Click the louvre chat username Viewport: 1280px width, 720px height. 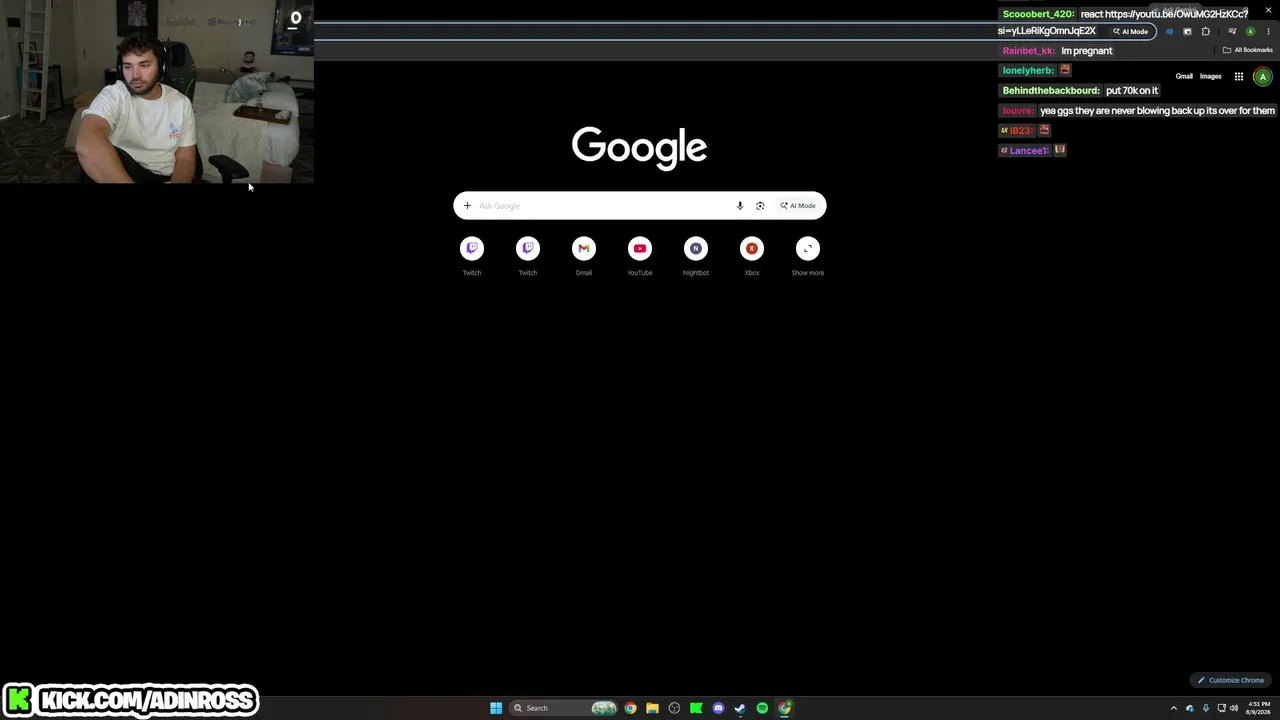point(1018,111)
